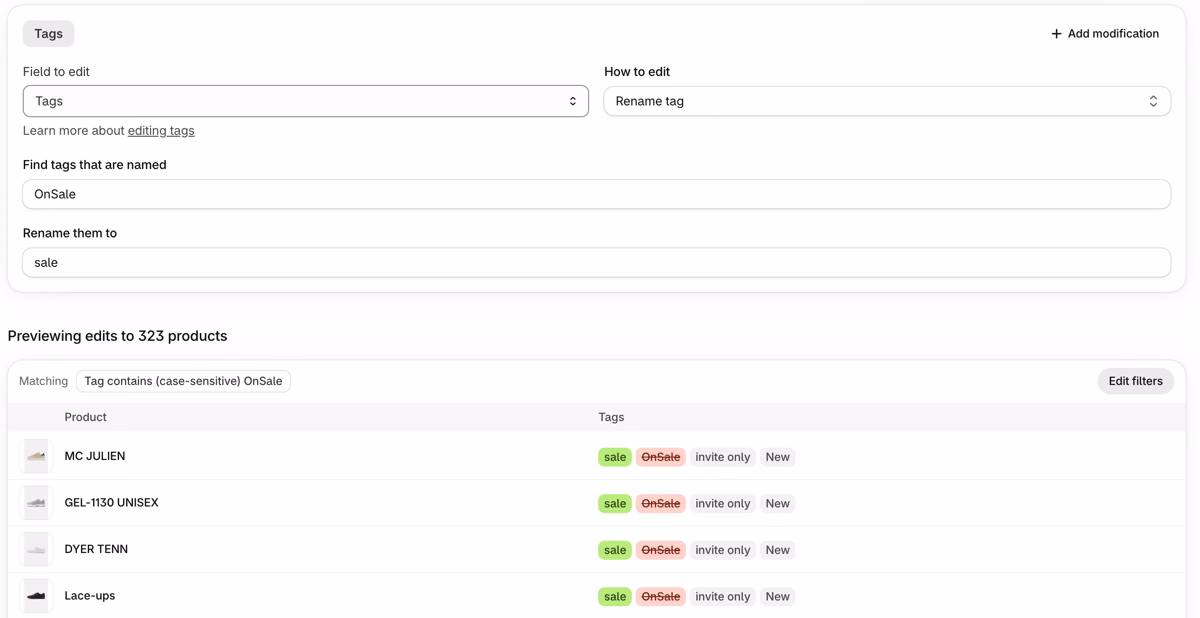Focus the Rename them to input field

(x=597, y=263)
